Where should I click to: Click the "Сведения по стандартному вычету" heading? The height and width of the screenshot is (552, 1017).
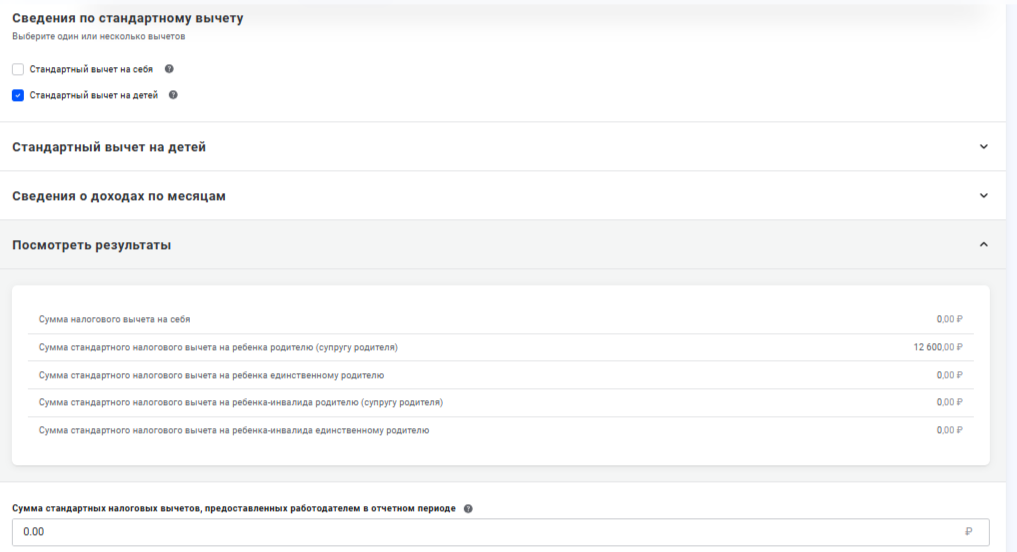127,18
